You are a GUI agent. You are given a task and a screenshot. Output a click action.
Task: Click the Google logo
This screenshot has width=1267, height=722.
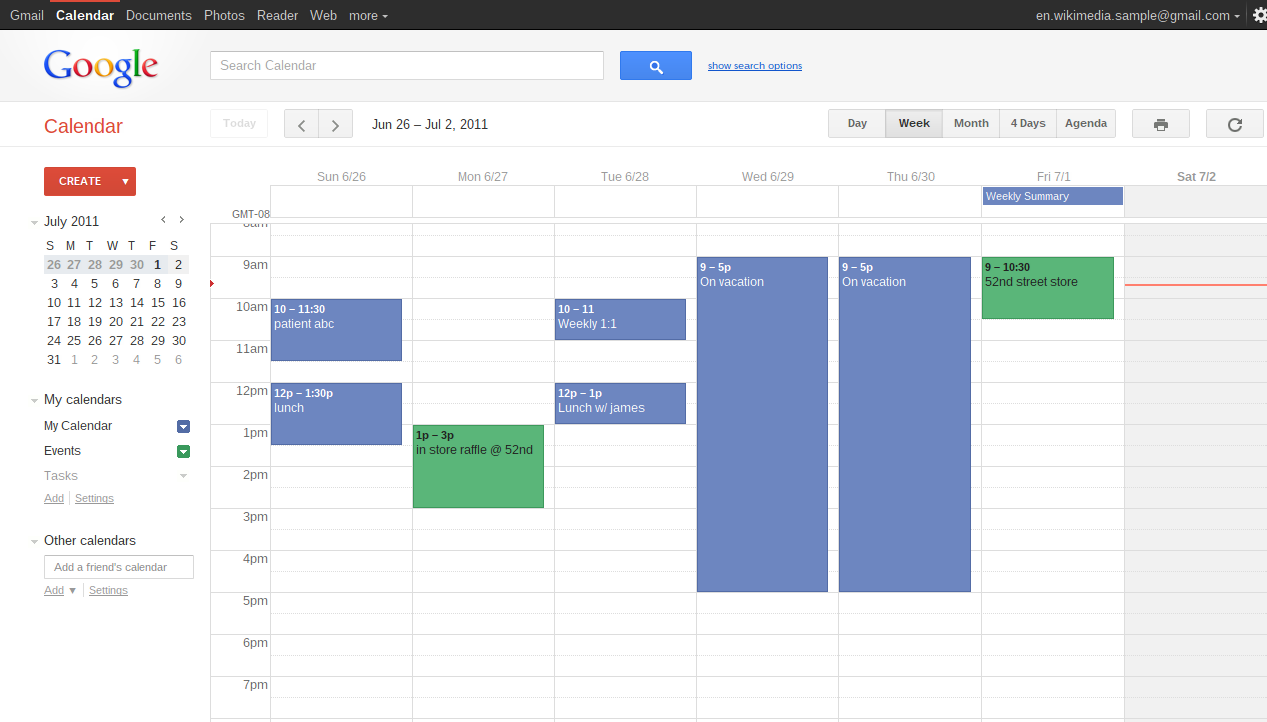100,67
